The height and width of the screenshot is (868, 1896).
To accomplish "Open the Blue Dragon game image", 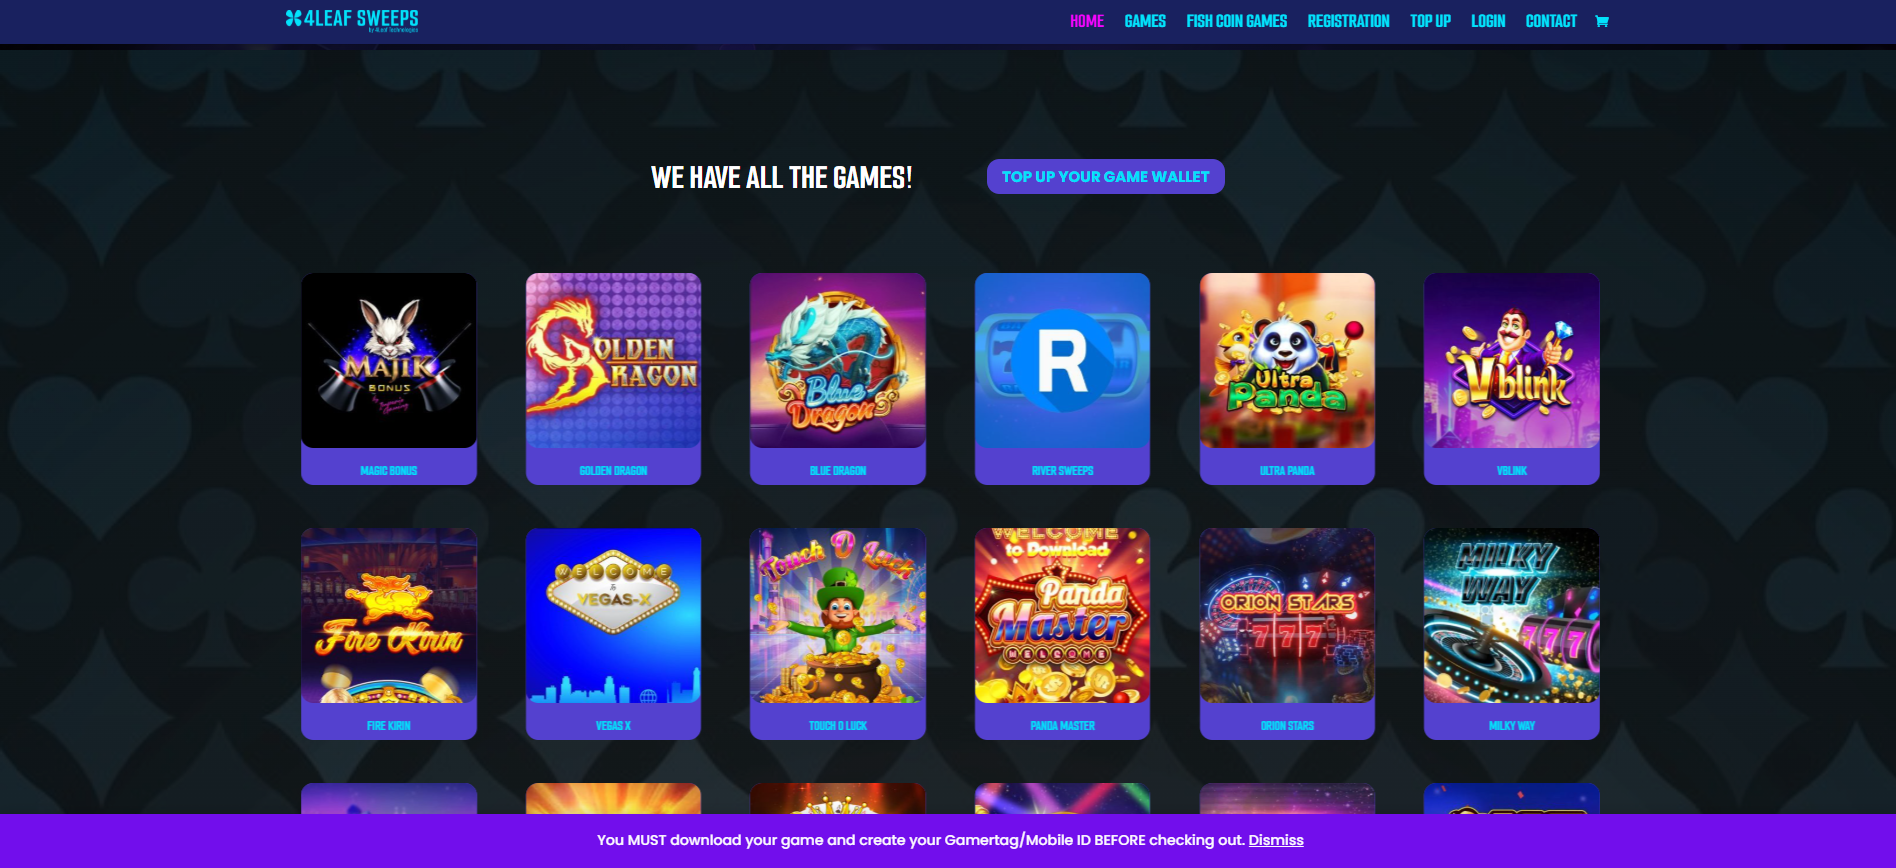I will (x=838, y=361).
